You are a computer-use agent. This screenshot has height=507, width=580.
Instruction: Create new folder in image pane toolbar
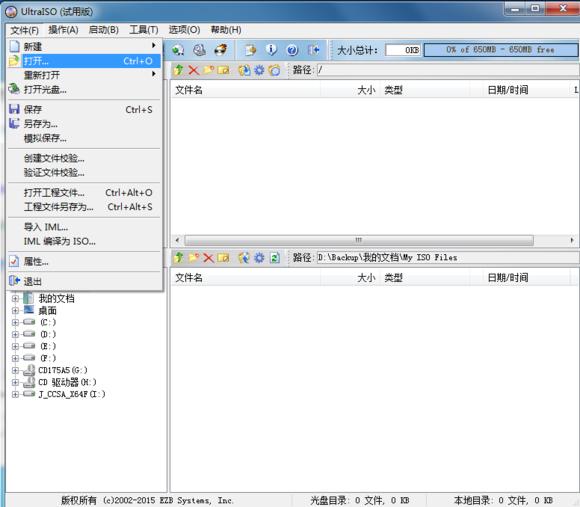tap(209, 70)
